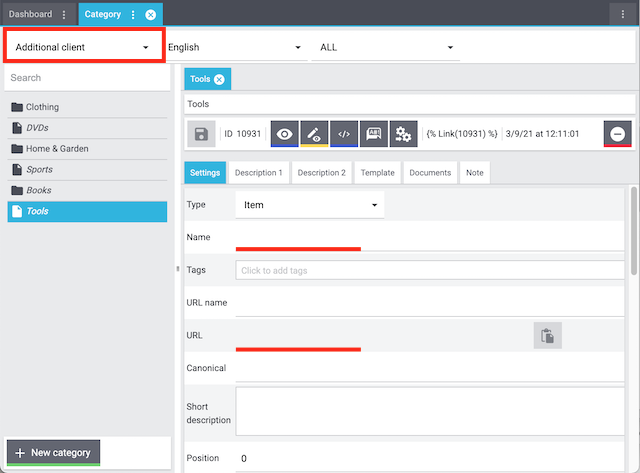Select the Home & Garden category
The height and width of the screenshot is (473, 640).
[57, 149]
